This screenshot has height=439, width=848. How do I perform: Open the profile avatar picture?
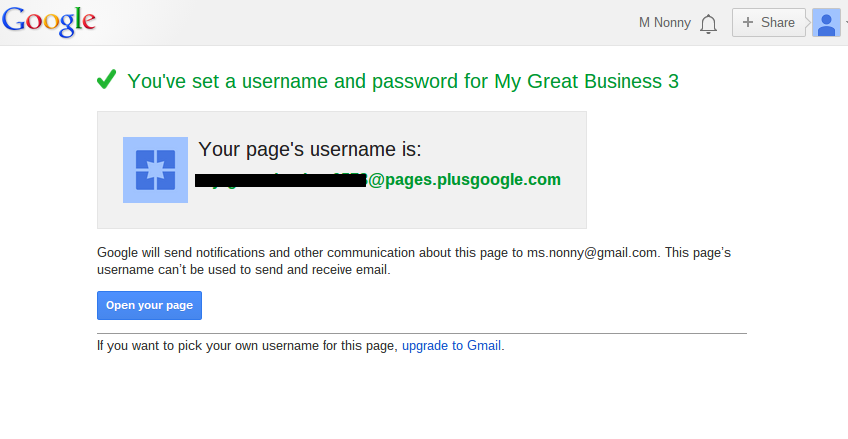(826, 22)
